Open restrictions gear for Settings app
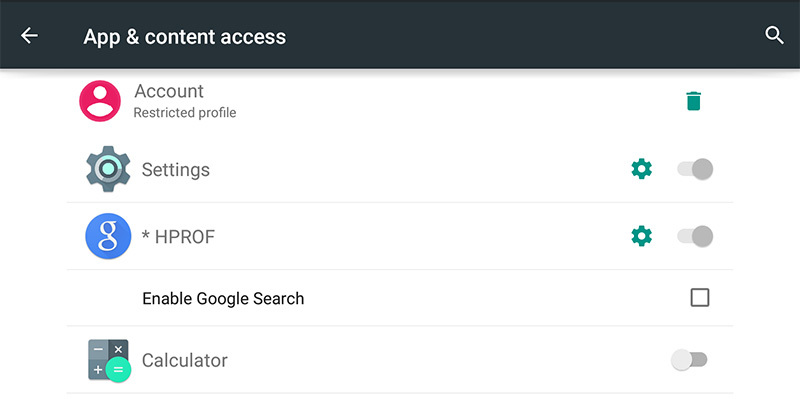 (641, 169)
